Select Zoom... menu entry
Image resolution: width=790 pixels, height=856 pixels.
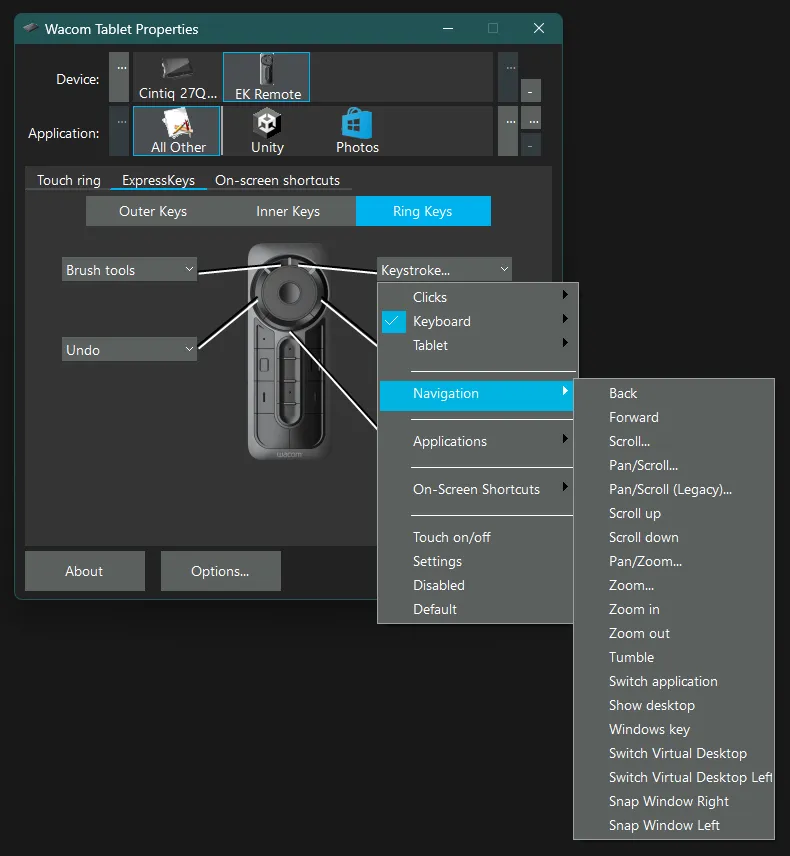(x=674, y=585)
